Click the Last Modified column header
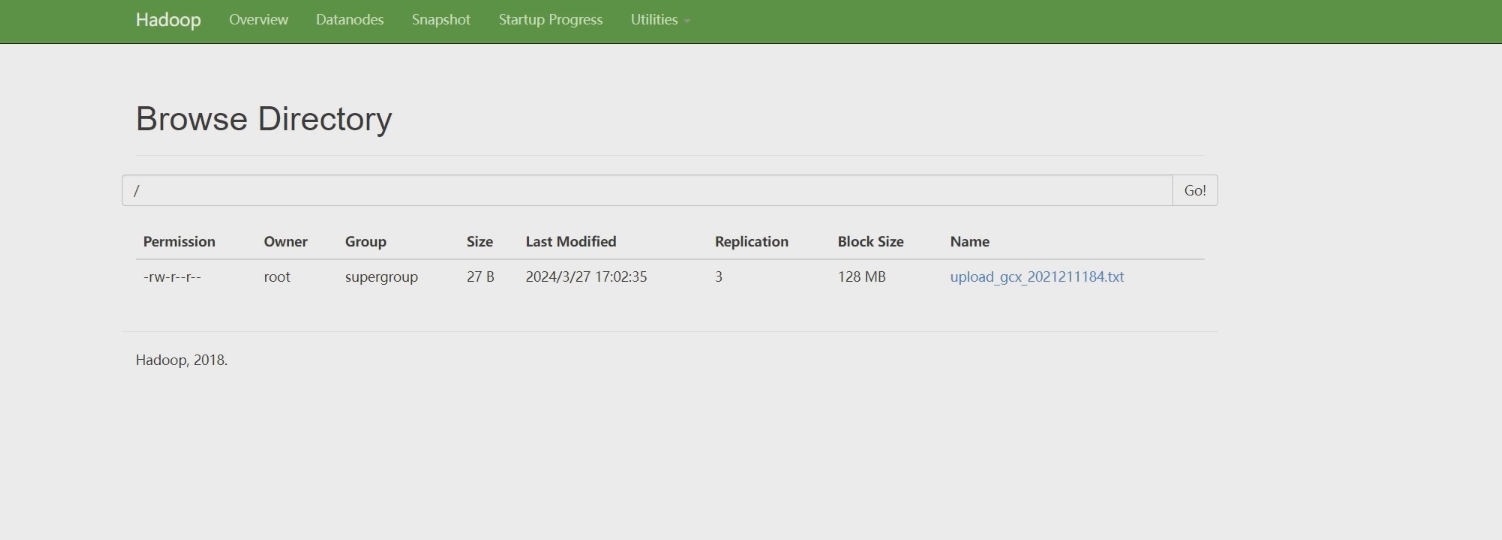Image resolution: width=1502 pixels, height=540 pixels. (x=571, y=242)
